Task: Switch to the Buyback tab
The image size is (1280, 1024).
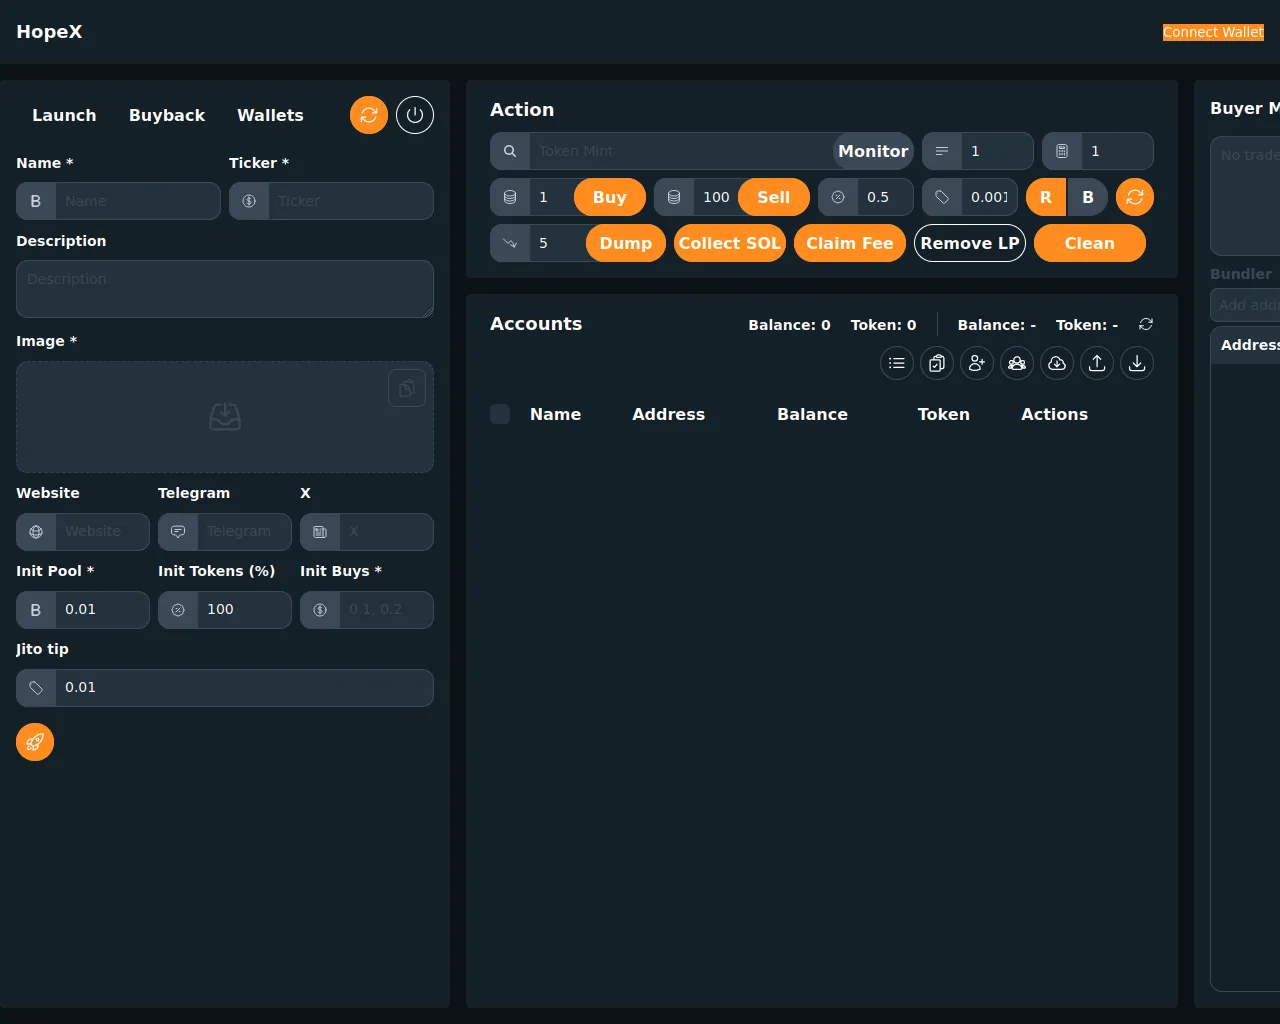Action: (x=167, y=115)
